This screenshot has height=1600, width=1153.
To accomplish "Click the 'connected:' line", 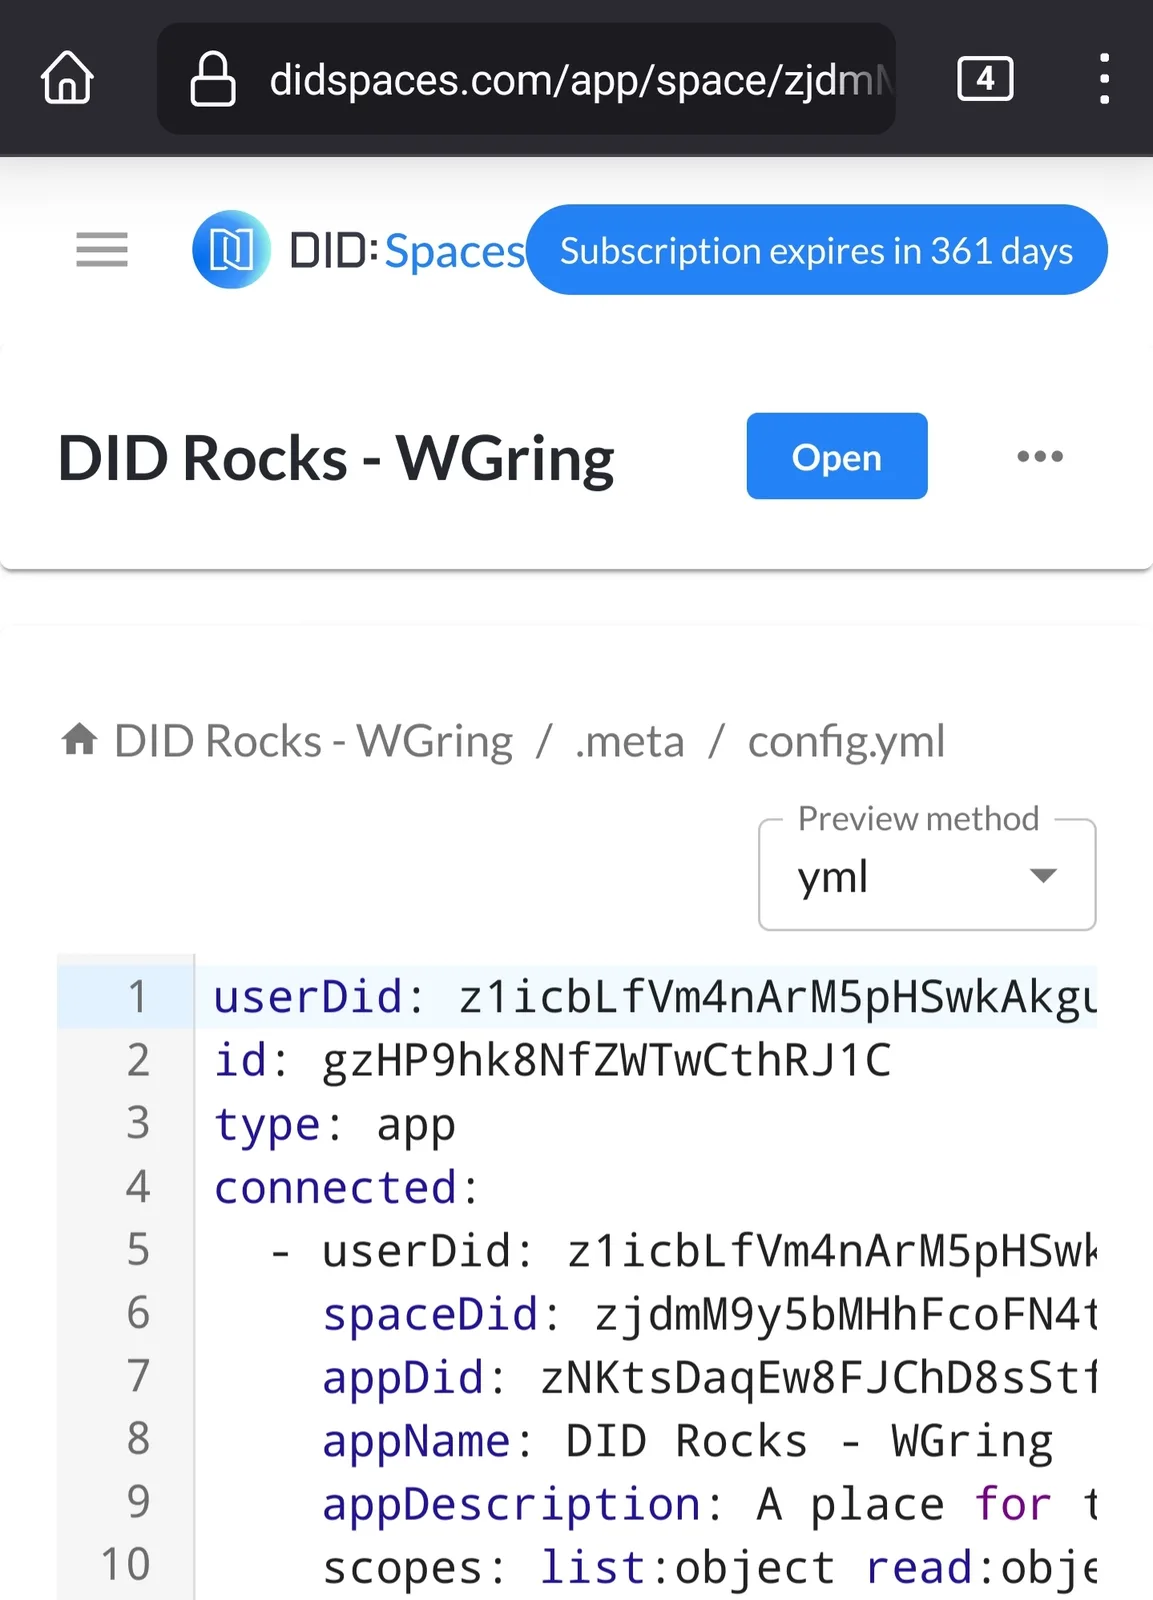I will [x=347, y=1187].
